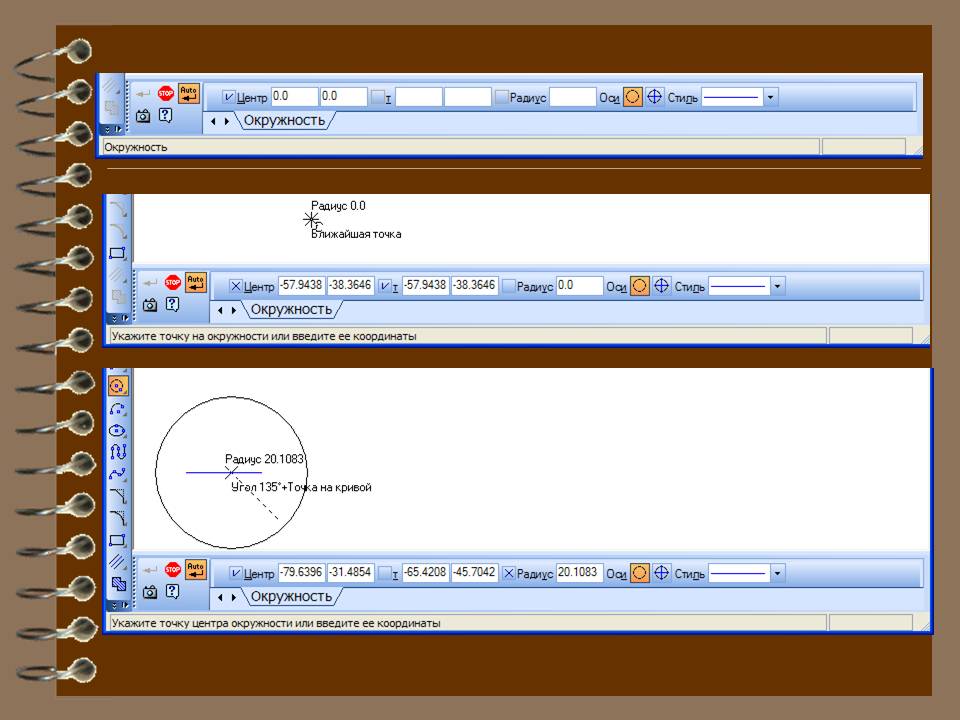Open the Стиль dropdown in top panel
This screenshot has width=960, height=720.
pyautogui.click(x=771, y=97)
